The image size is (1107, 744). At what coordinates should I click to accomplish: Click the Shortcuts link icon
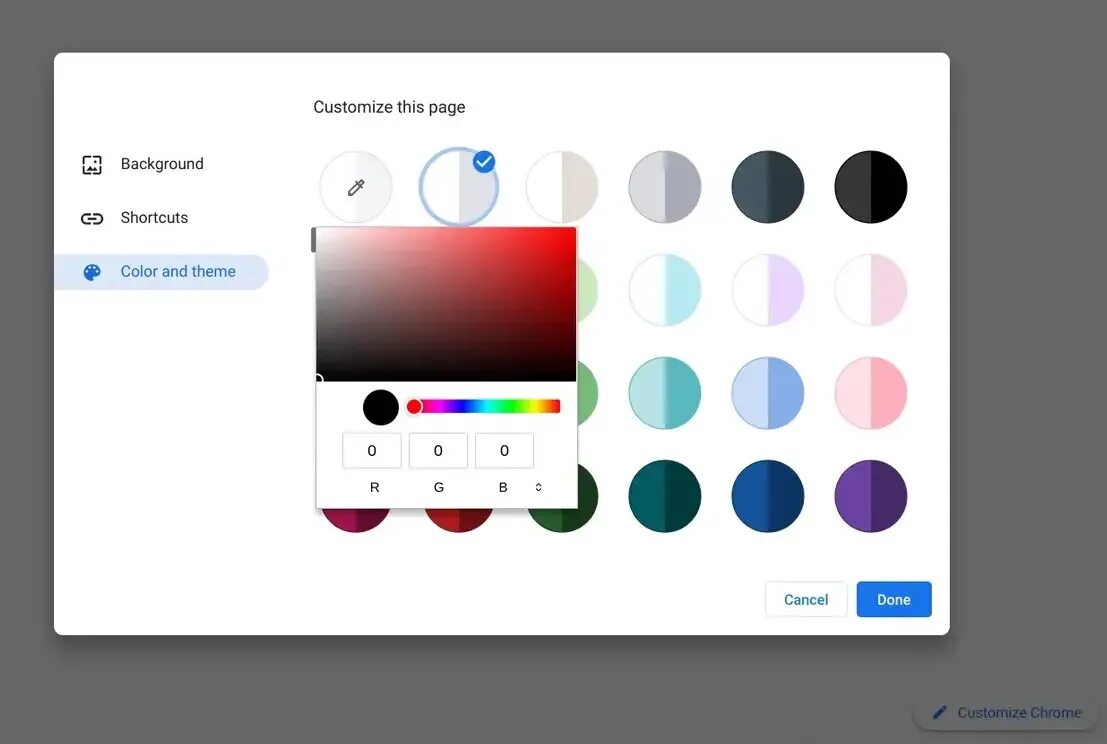92,218
